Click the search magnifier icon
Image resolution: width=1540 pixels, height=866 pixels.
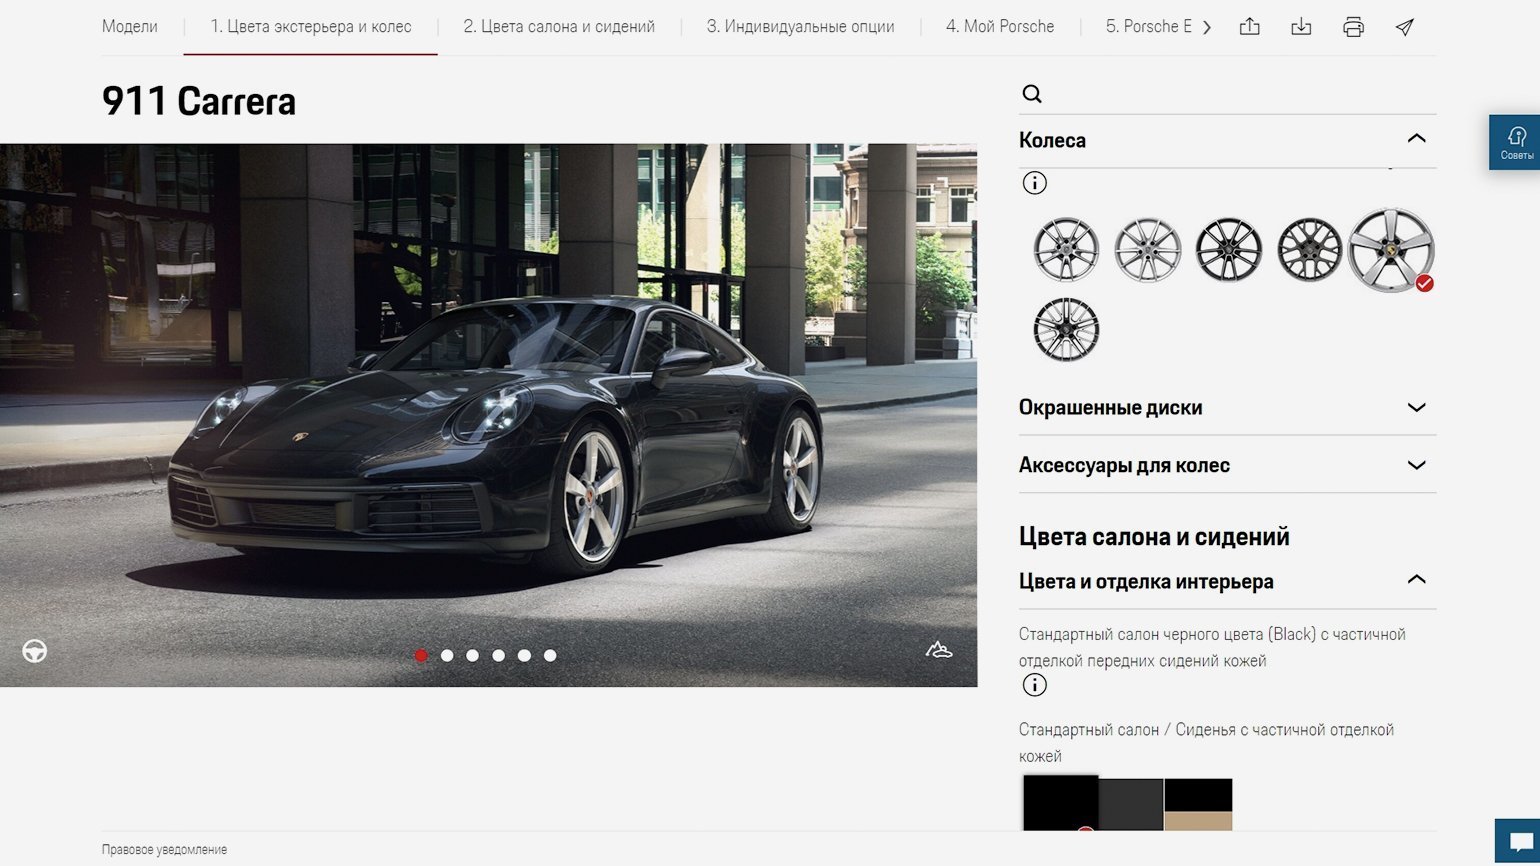point(1032,94)
